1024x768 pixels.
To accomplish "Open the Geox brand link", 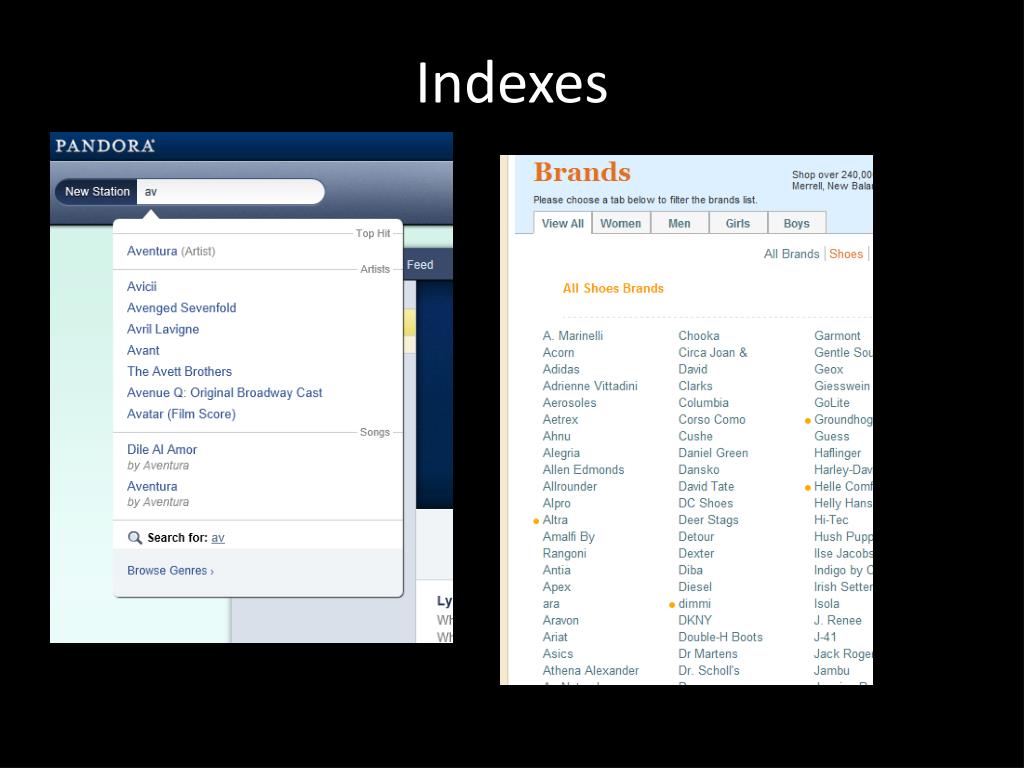I will click(x=829, y=369).
